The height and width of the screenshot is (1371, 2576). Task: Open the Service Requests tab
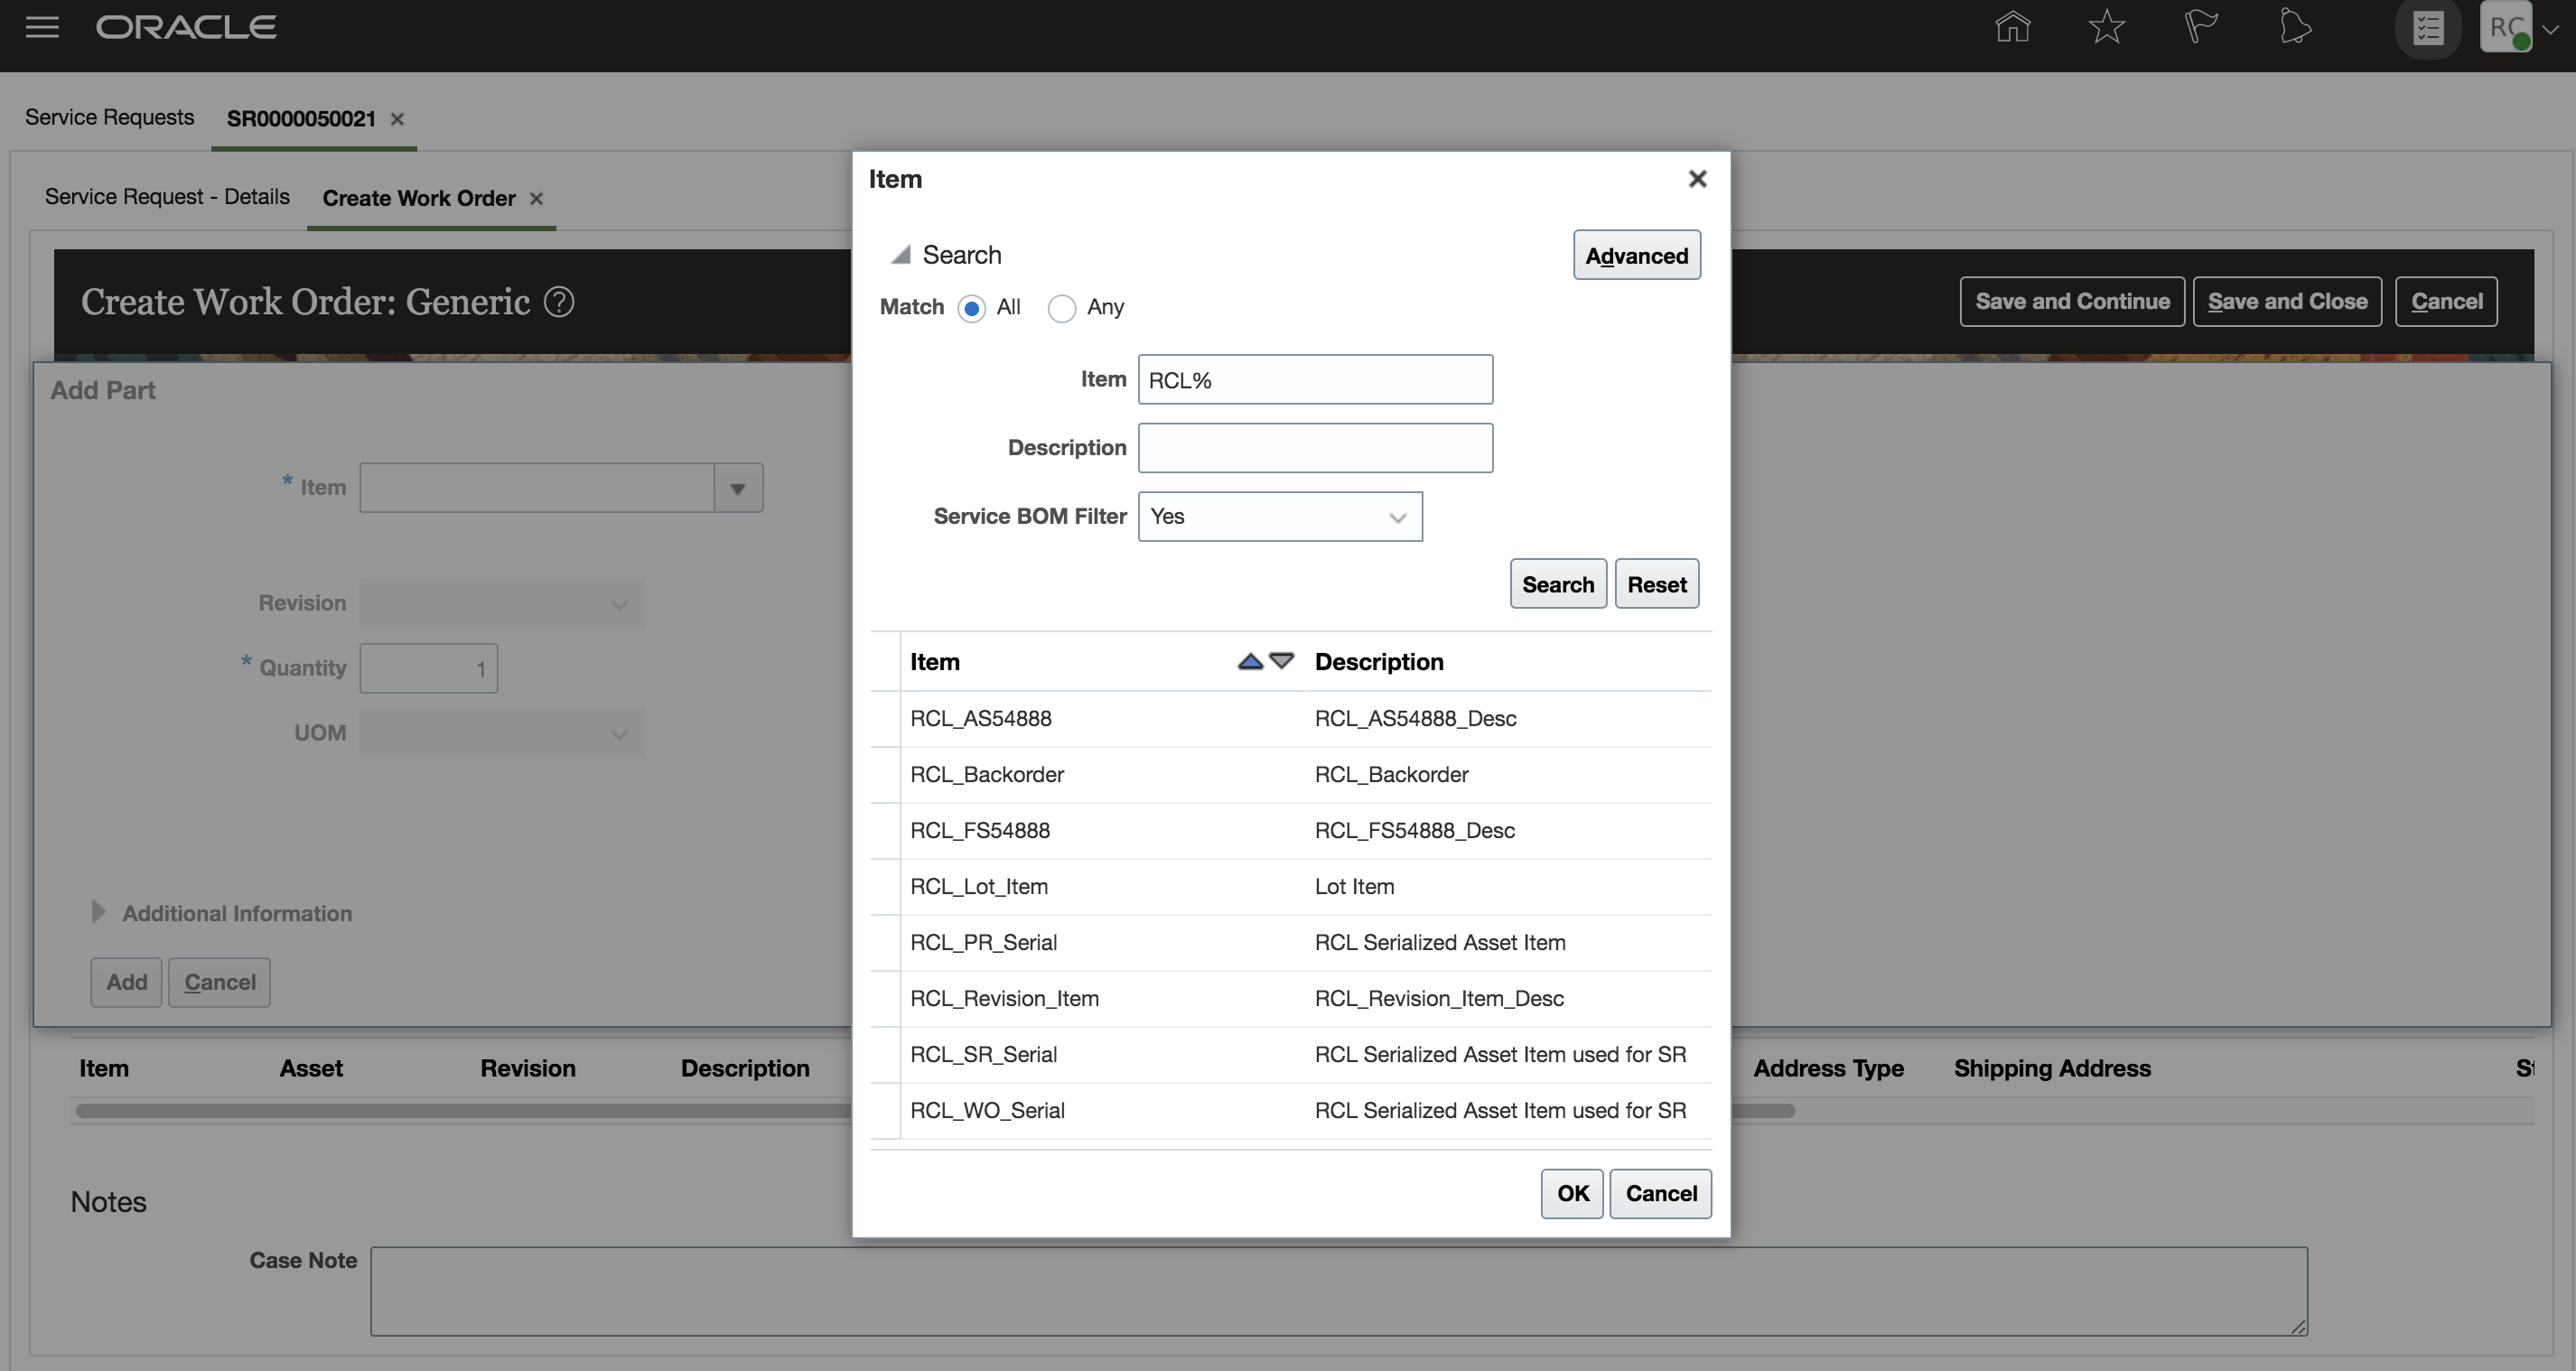click(x=109, y=117)
